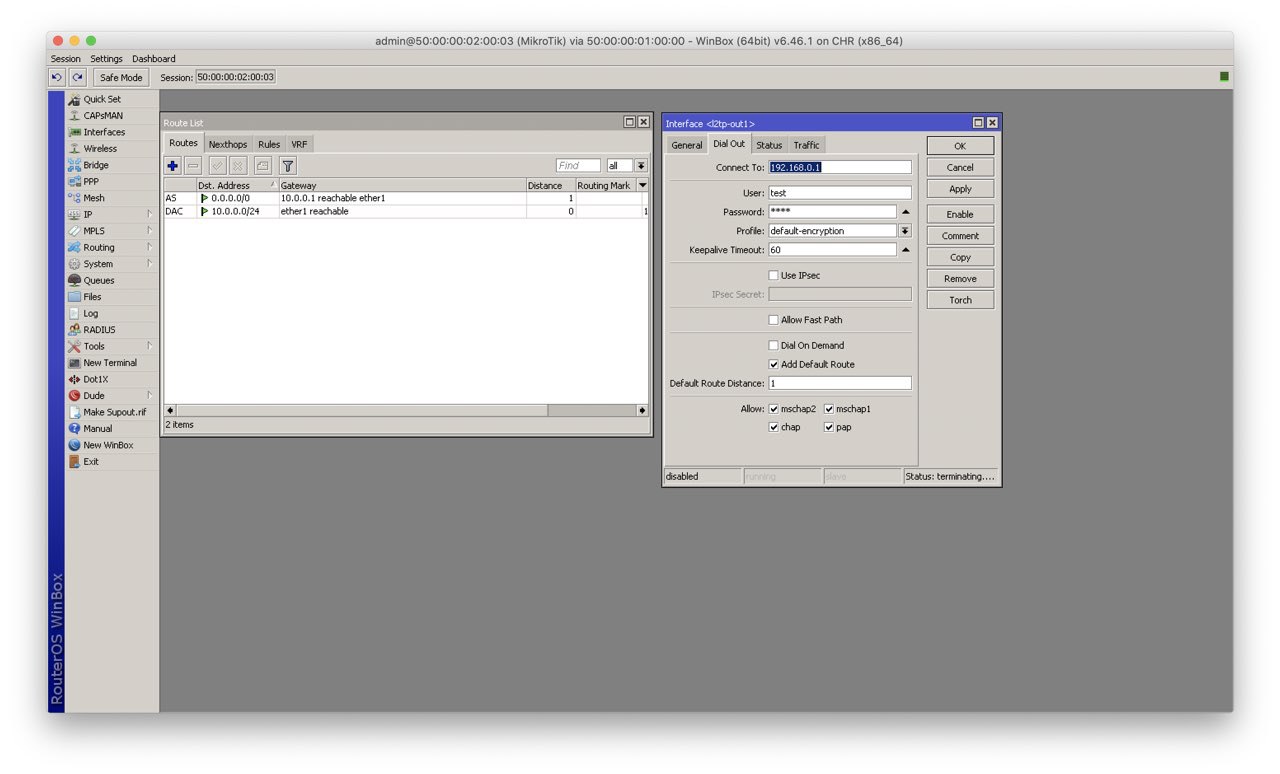
Task: Open Dot1X sidebar entry
Action: pyautogui.click(x=96, y=380)
